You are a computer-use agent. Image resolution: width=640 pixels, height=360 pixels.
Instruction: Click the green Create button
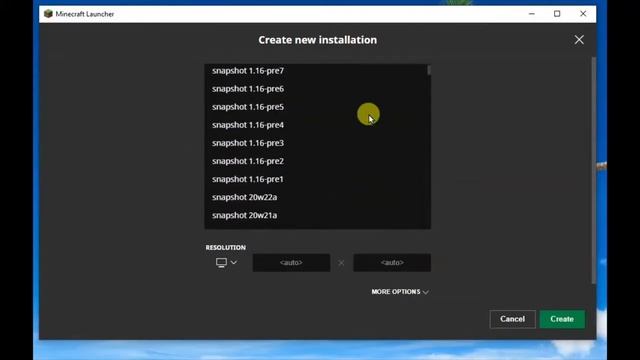pyautogui.click(x=562, y=319)
